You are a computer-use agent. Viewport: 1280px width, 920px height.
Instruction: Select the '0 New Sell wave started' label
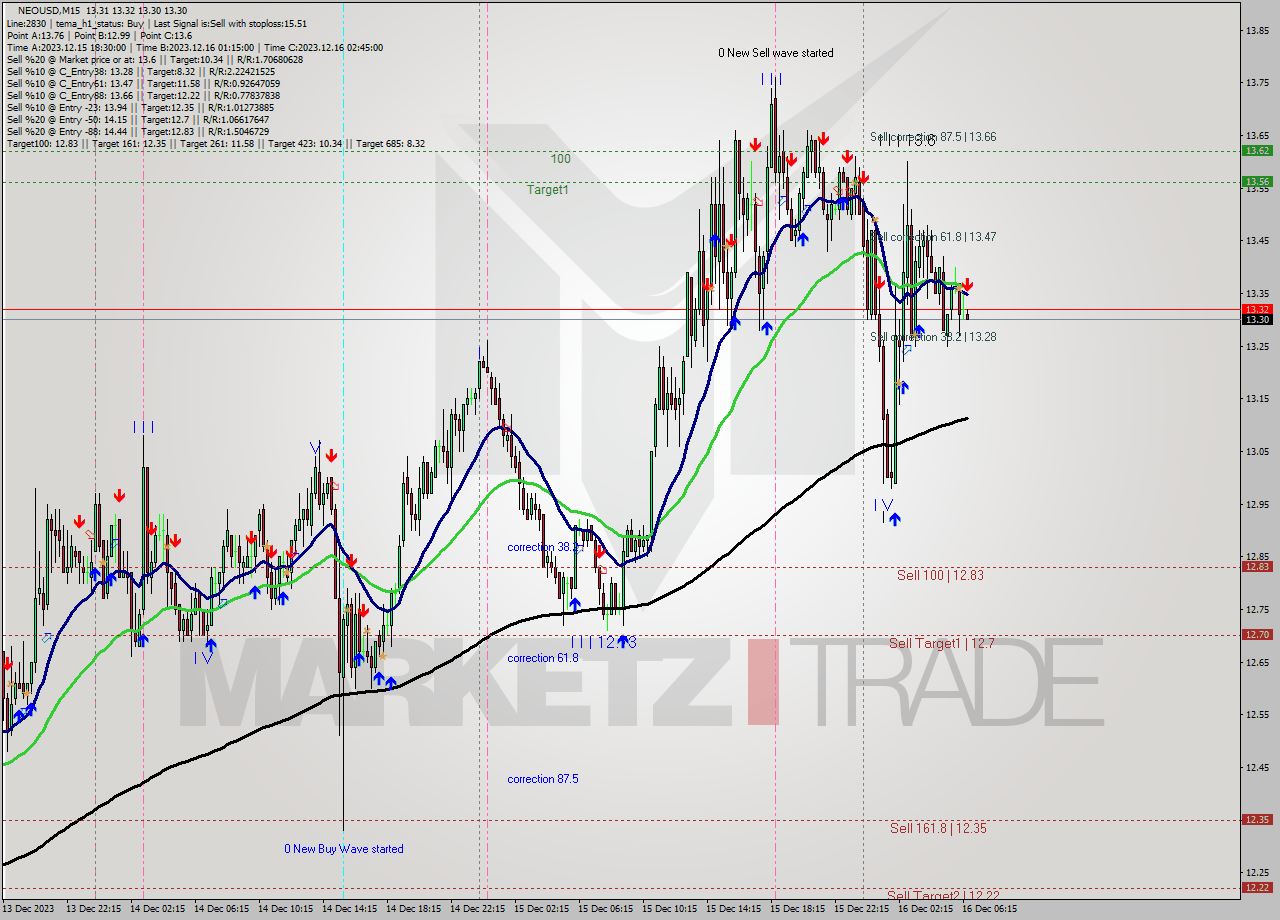[x=776, y=53]
